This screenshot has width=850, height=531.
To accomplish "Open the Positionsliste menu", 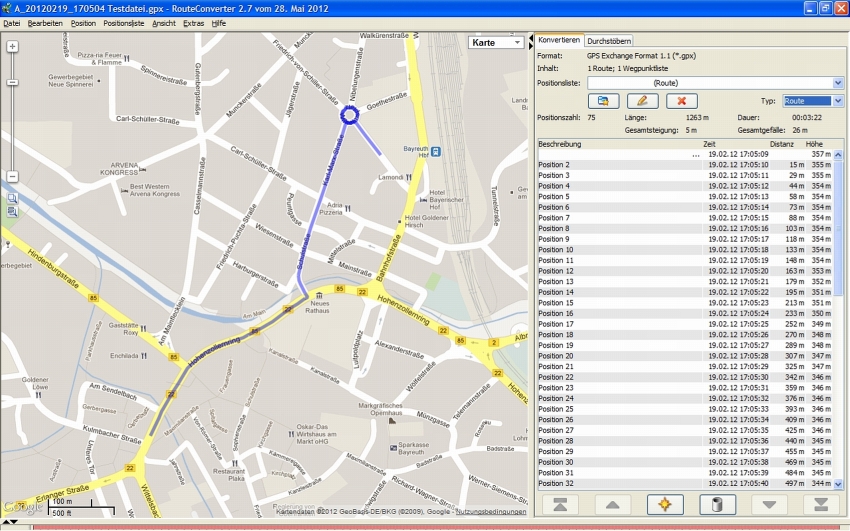I will point(124,23).
